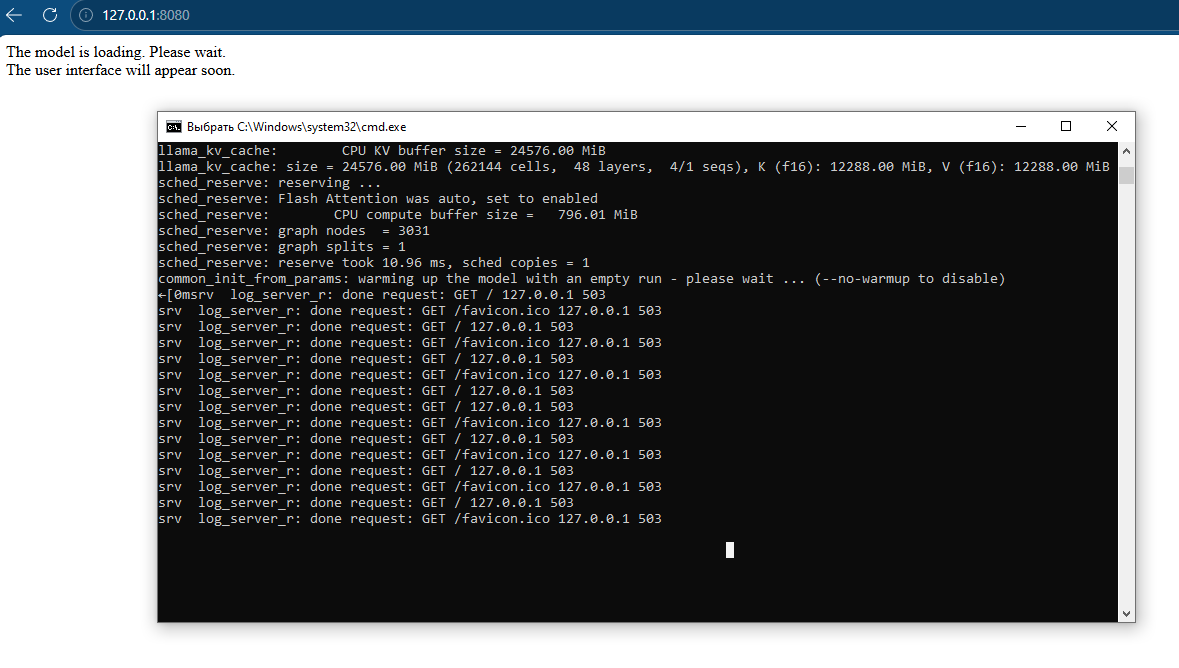Minimize the cmd.exe console window
The height and width of the screenshot is (668, 1179).
click(1020, 127)
